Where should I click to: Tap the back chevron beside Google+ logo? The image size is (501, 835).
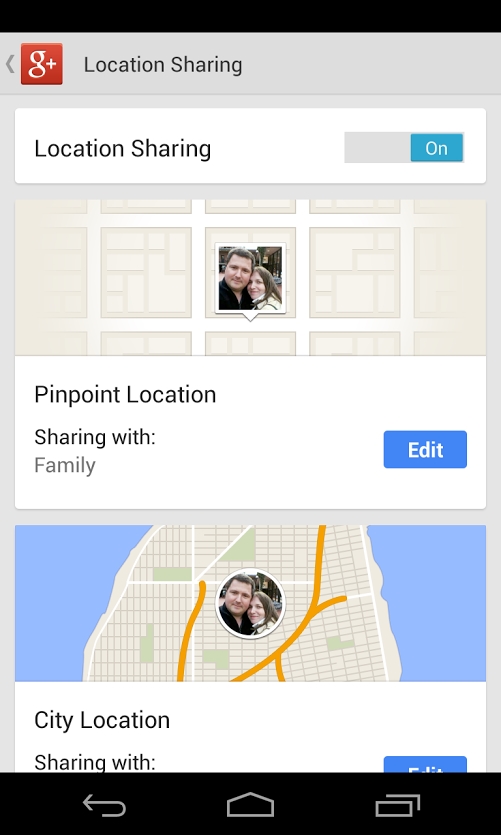click(10, 64)
